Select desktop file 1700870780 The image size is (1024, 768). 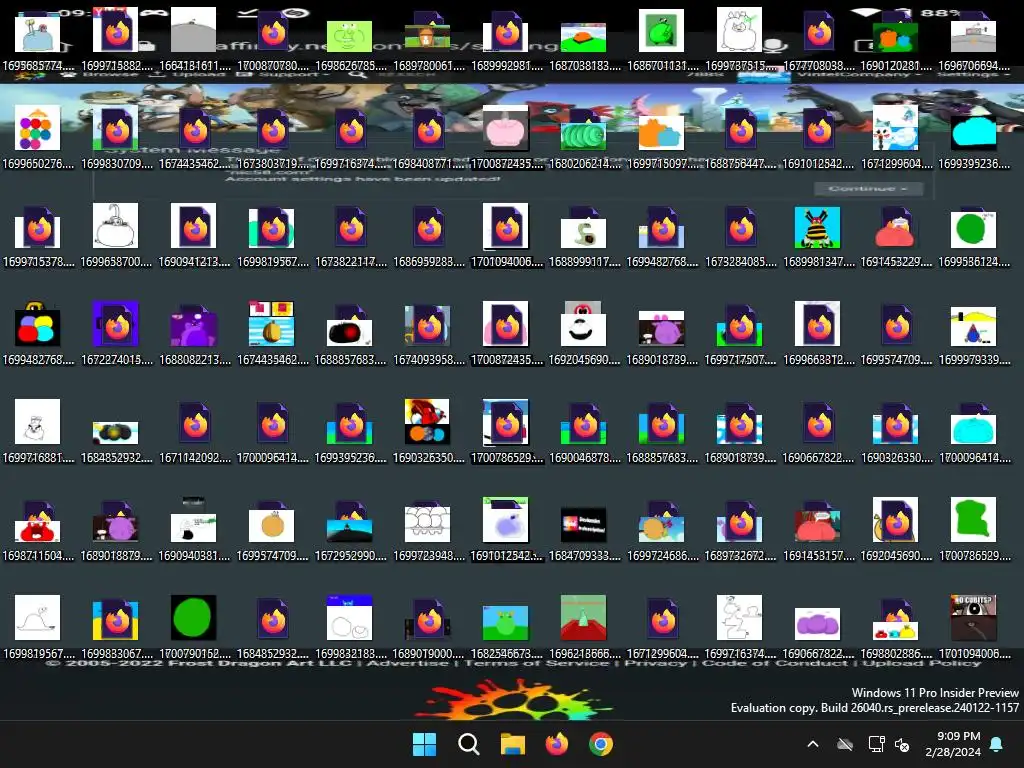[272, 40]
